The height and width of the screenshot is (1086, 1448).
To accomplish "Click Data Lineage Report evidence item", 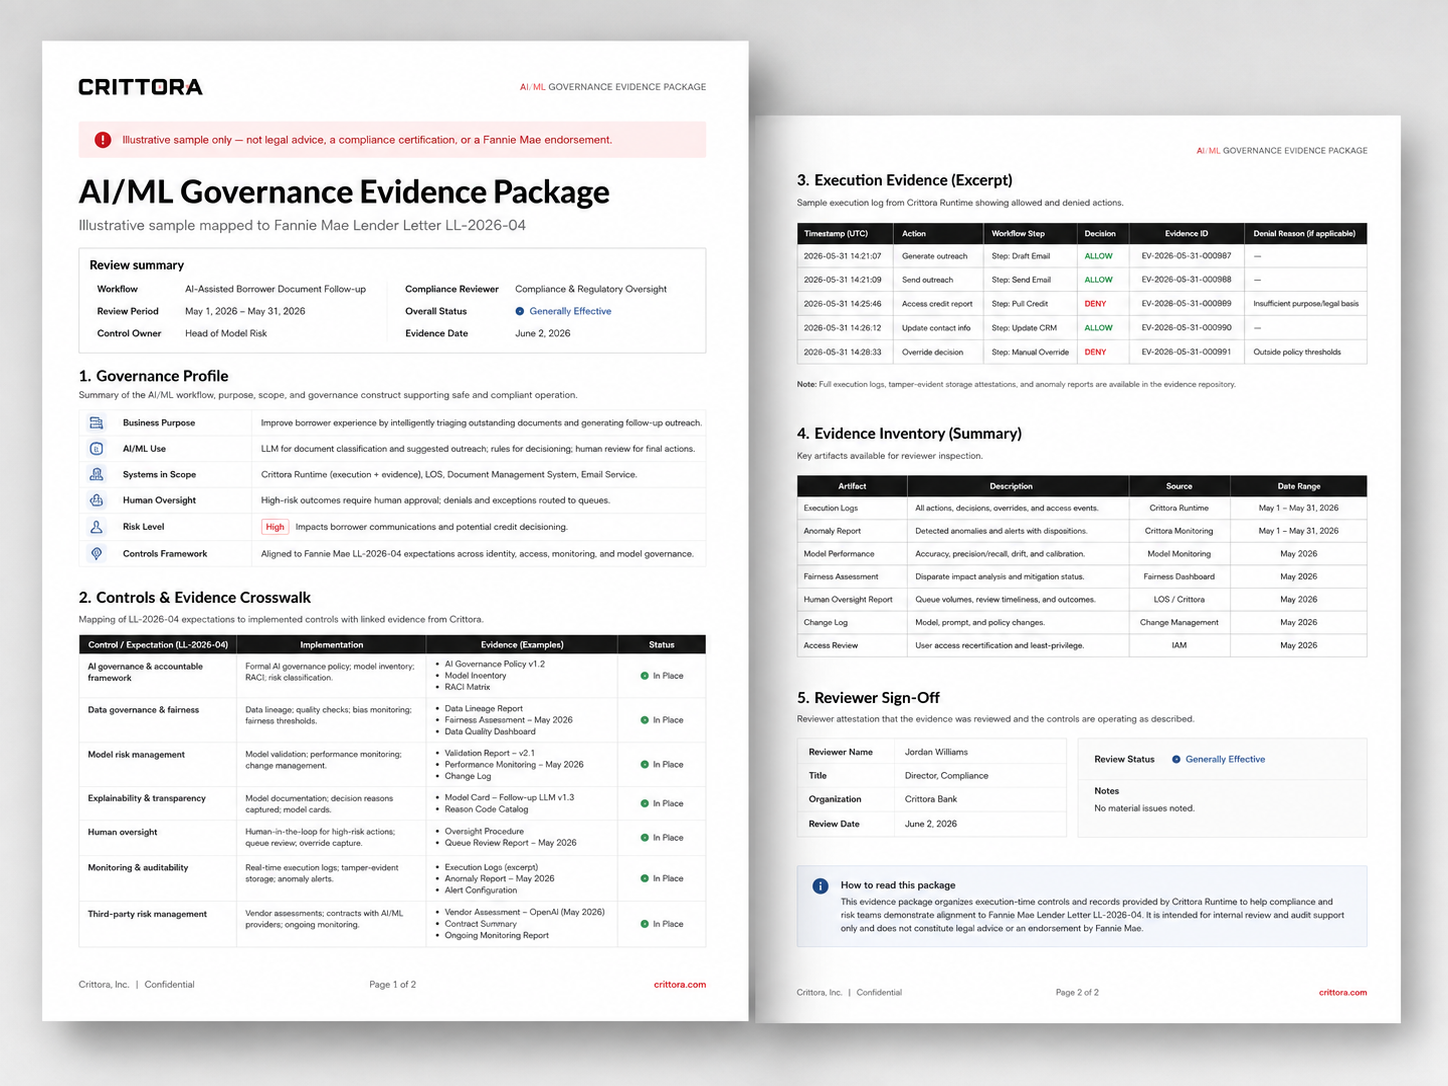I will (x=483, y=709).
